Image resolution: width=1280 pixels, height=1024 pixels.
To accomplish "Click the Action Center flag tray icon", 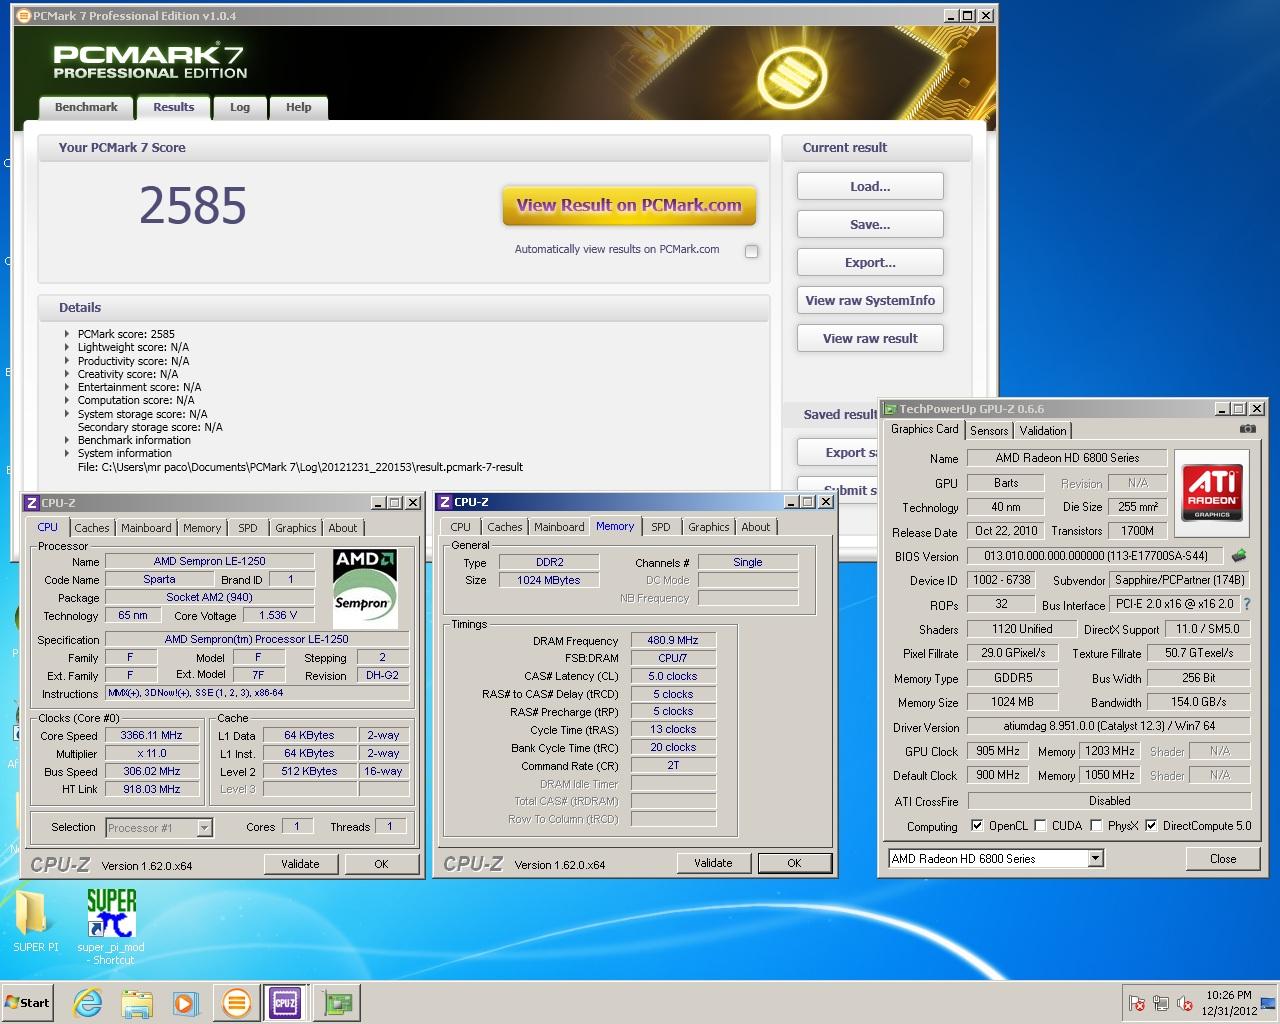I will [1136, 1003].
